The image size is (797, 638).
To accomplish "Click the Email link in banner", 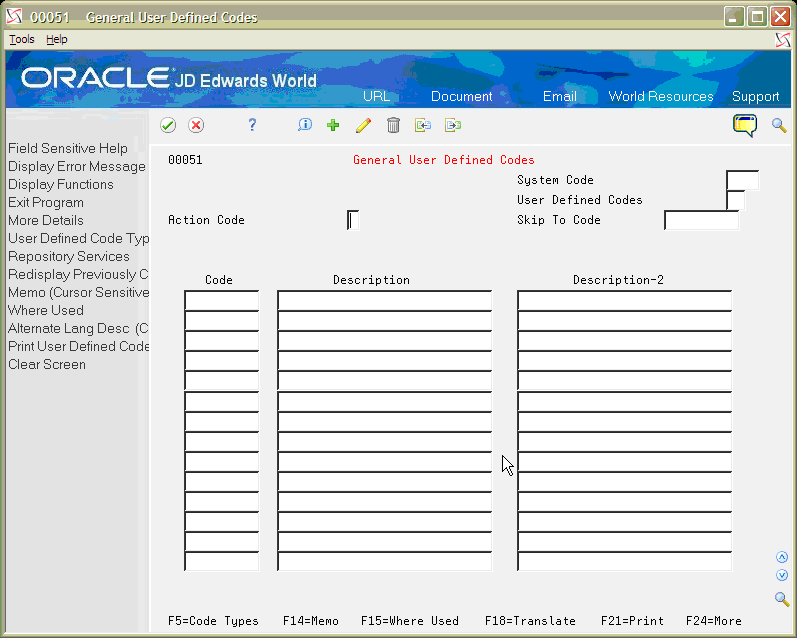I will 560,96.
